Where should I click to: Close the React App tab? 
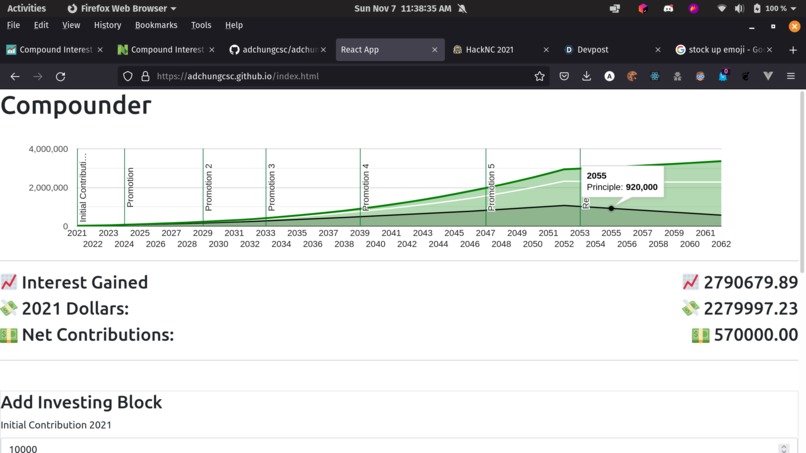click(x=434, y=50)
